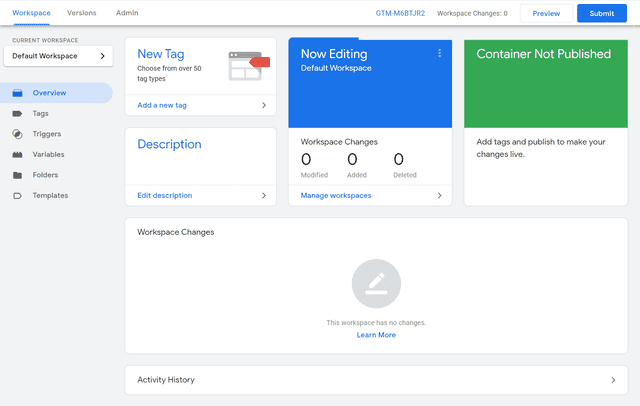The height and width of the screenshot is (406, 640).
Task: Click the gray pencil icon in Workspace Changes
Action: tap(376, 283)
